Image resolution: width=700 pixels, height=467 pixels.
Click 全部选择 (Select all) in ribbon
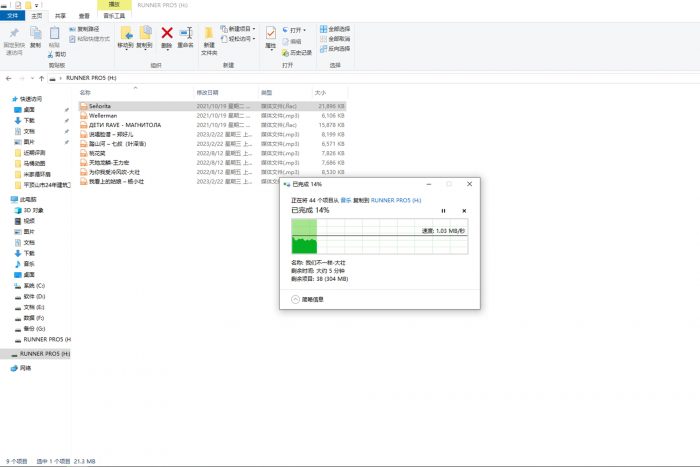pos(336,29)
